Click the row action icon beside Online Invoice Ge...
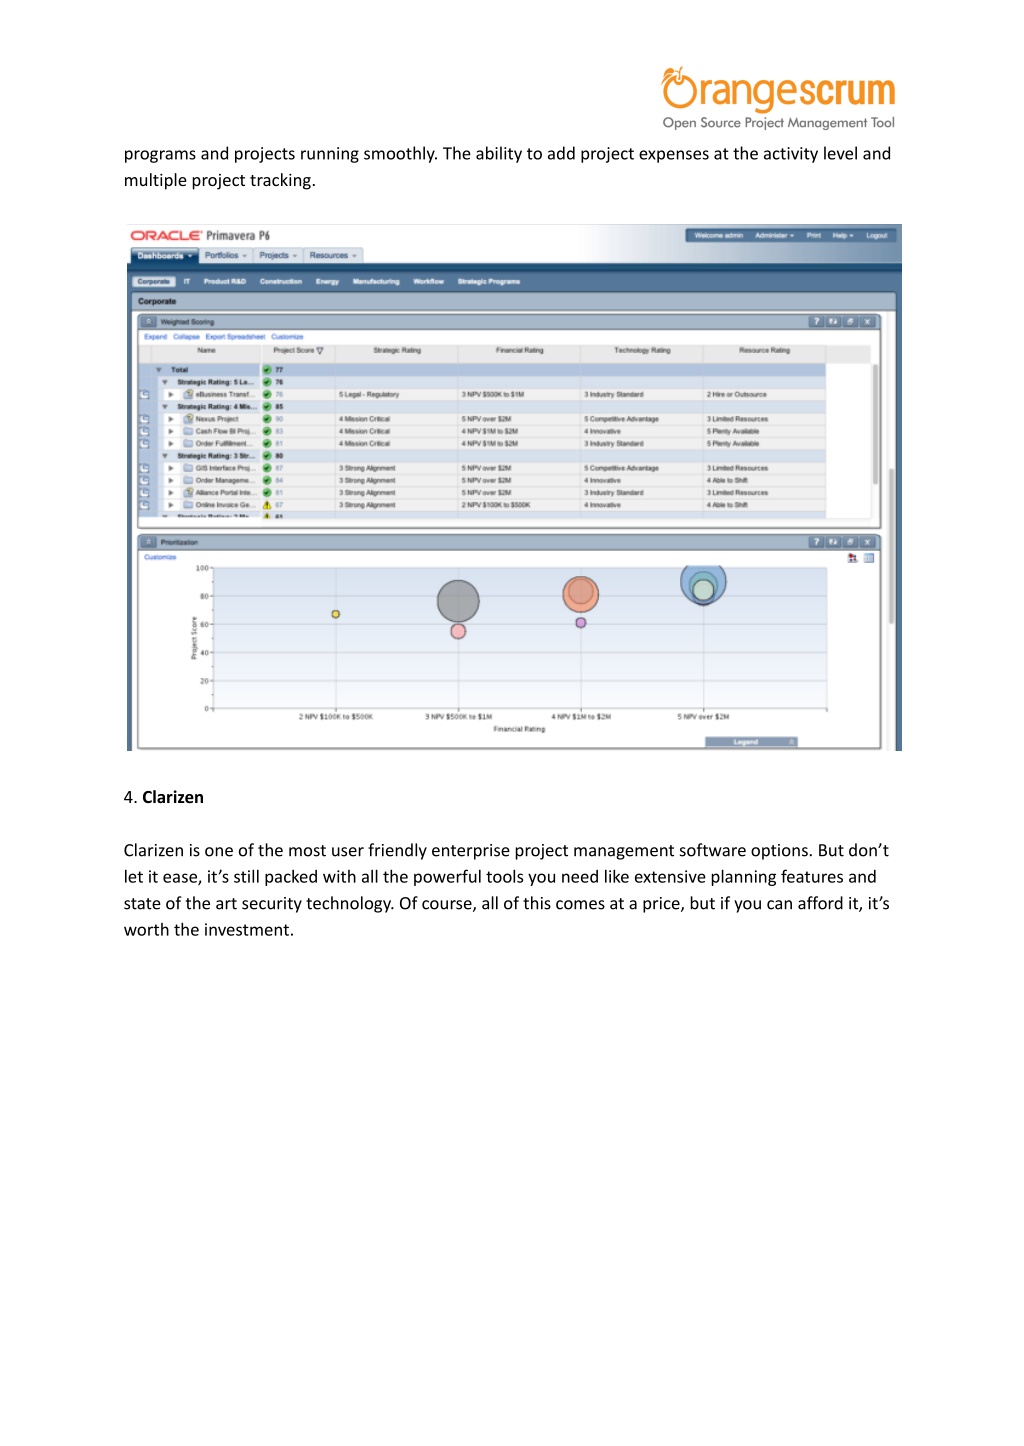1024x1446 pixels. (x=144, y=505)
